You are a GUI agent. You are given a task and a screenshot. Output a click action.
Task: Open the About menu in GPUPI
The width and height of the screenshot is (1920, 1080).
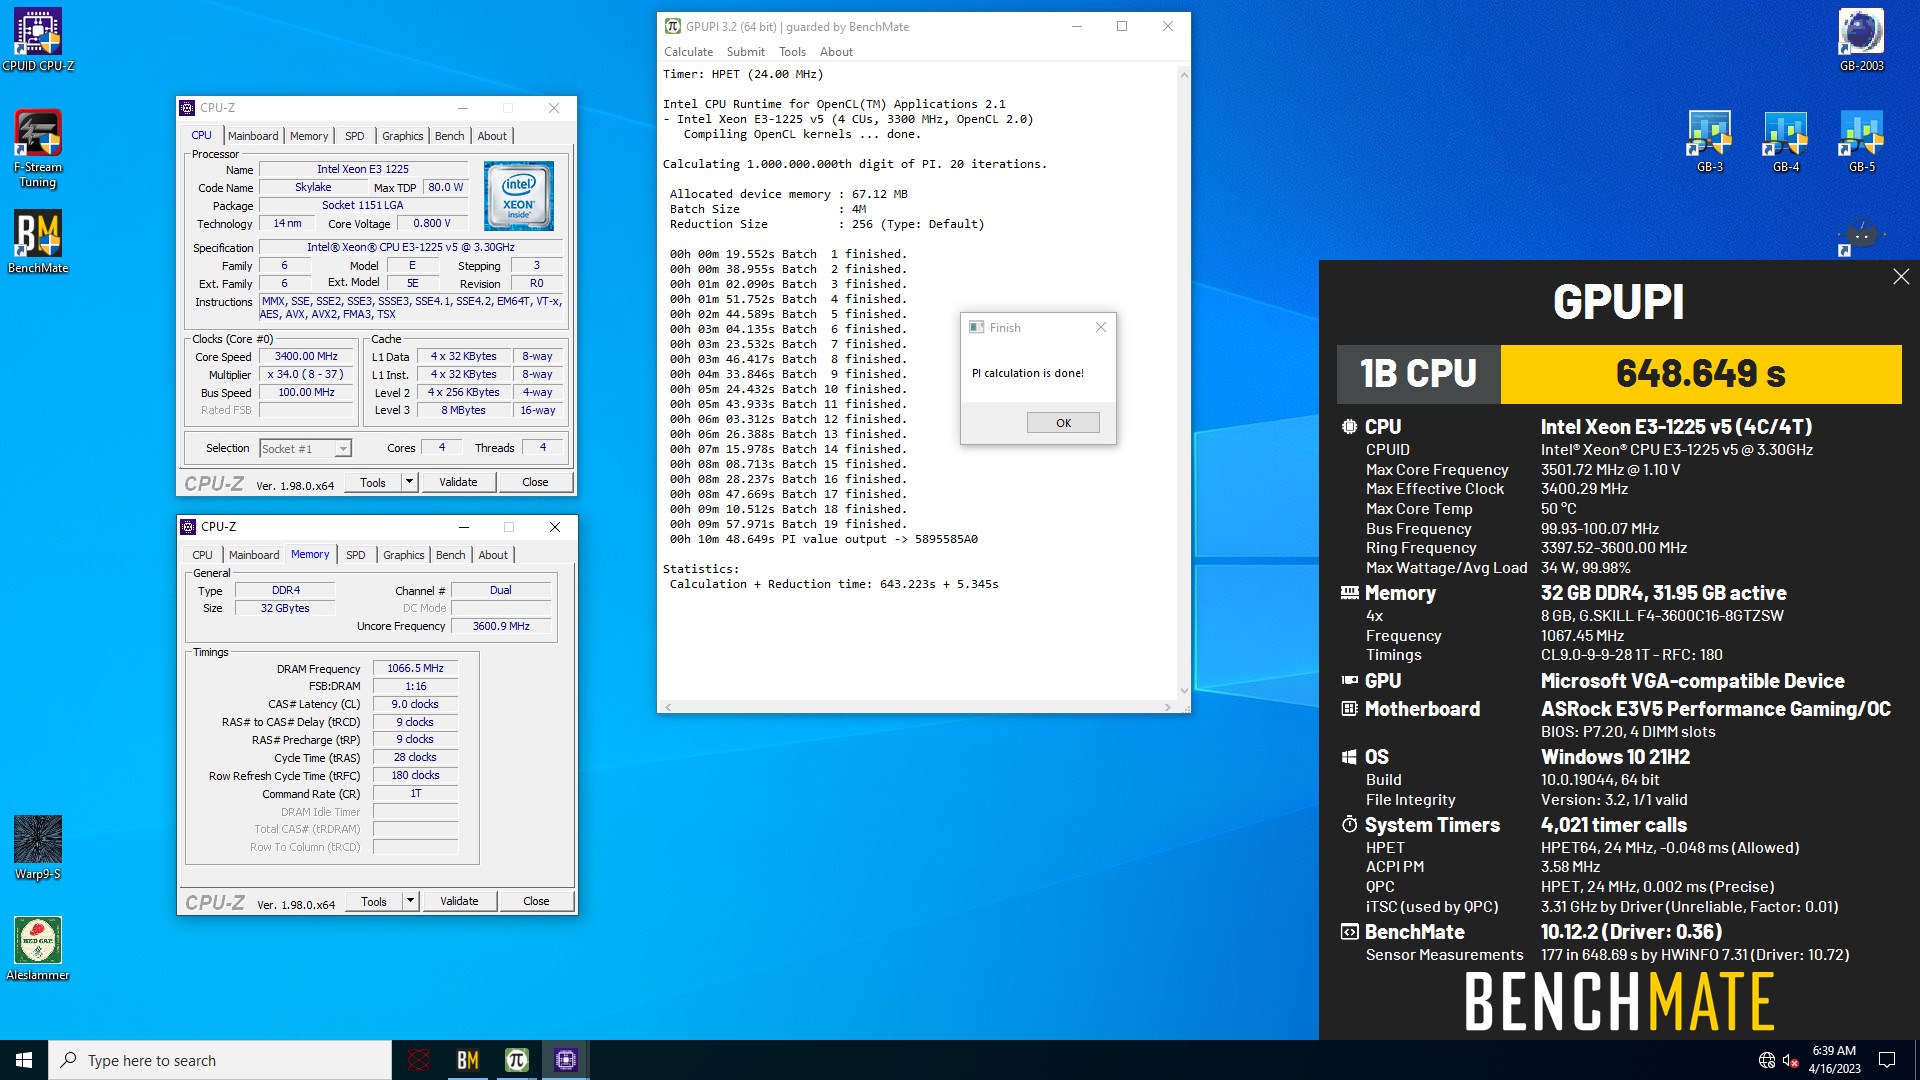click(836, 52)
